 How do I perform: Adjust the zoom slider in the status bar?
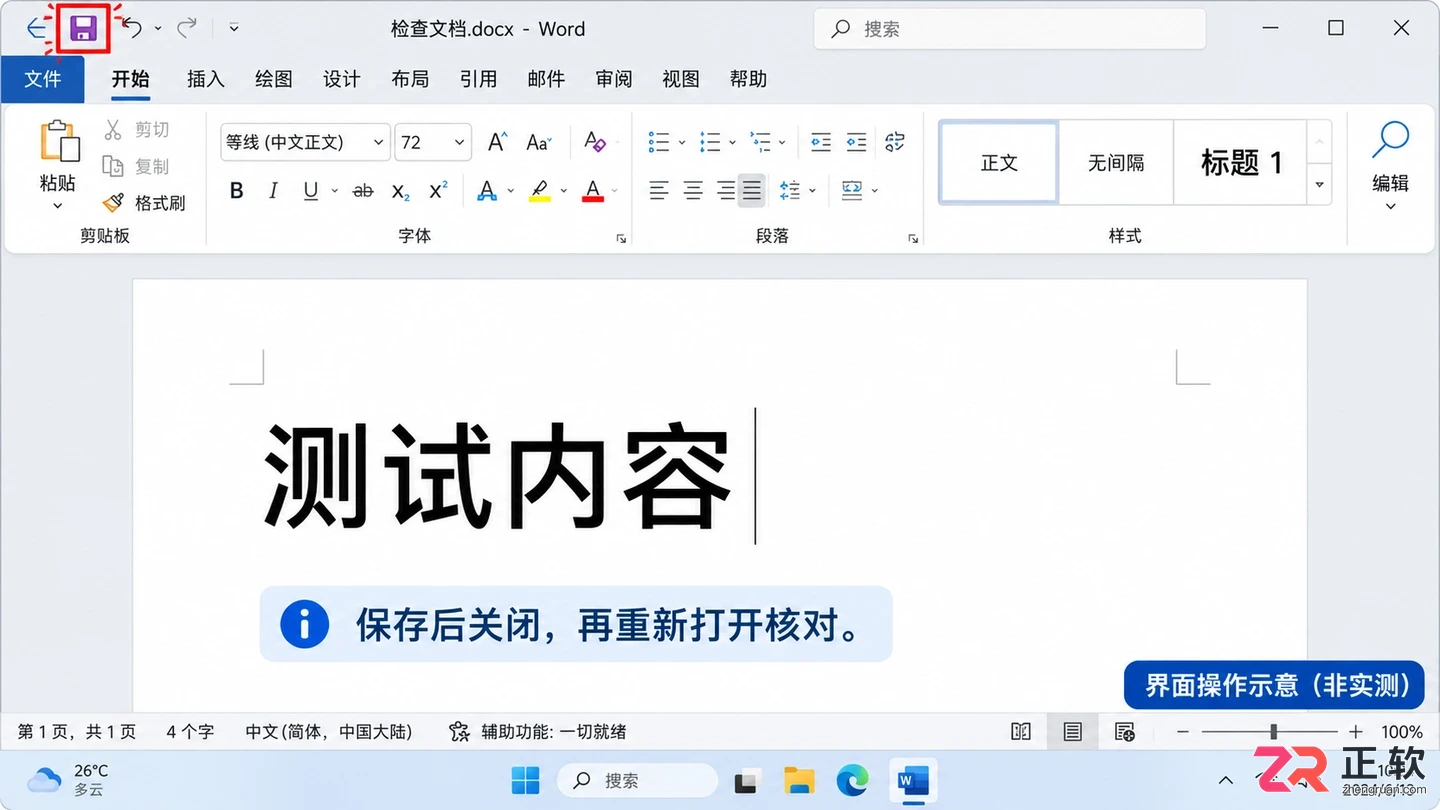(1272, 732)
